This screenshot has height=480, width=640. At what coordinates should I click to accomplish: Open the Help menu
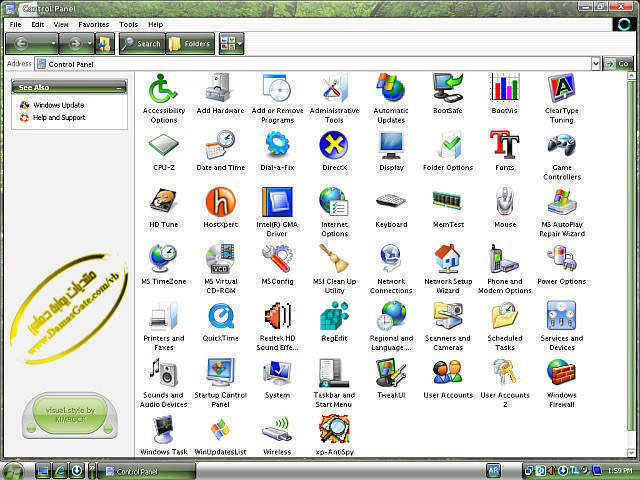pyautogui.click(x=156, y=24)
